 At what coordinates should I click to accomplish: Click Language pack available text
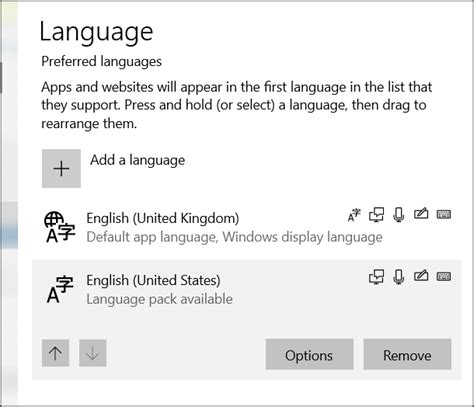(x=159, y=299)
